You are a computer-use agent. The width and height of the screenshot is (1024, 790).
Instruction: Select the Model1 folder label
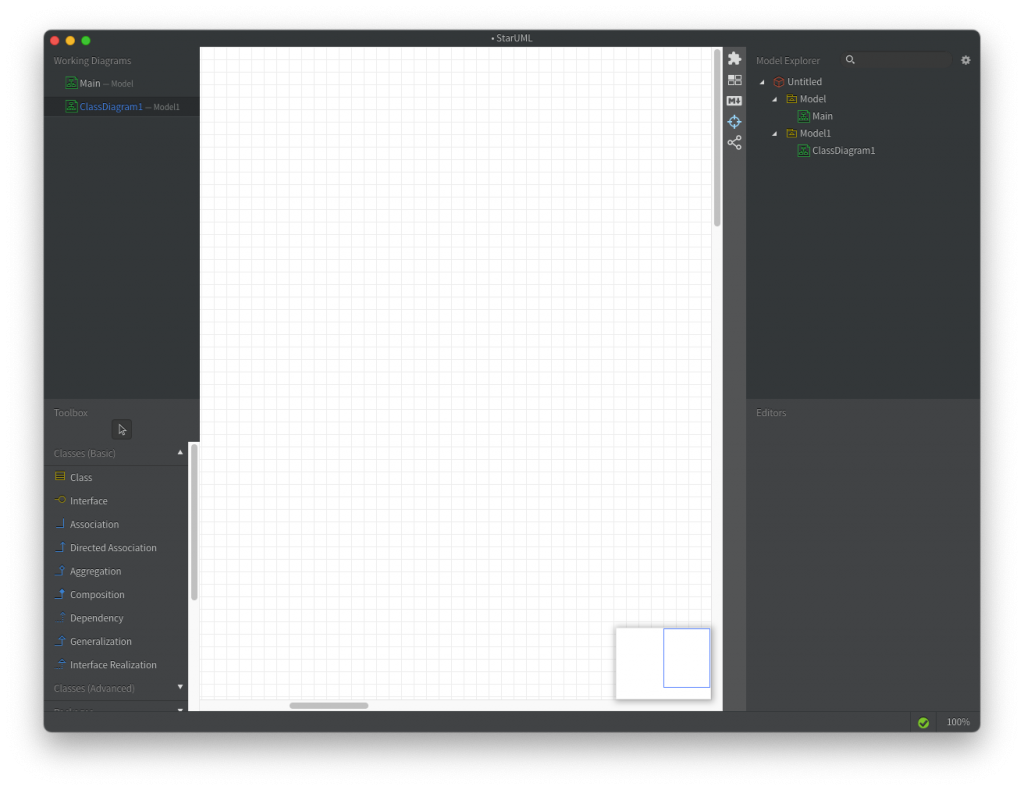(815, 133)
